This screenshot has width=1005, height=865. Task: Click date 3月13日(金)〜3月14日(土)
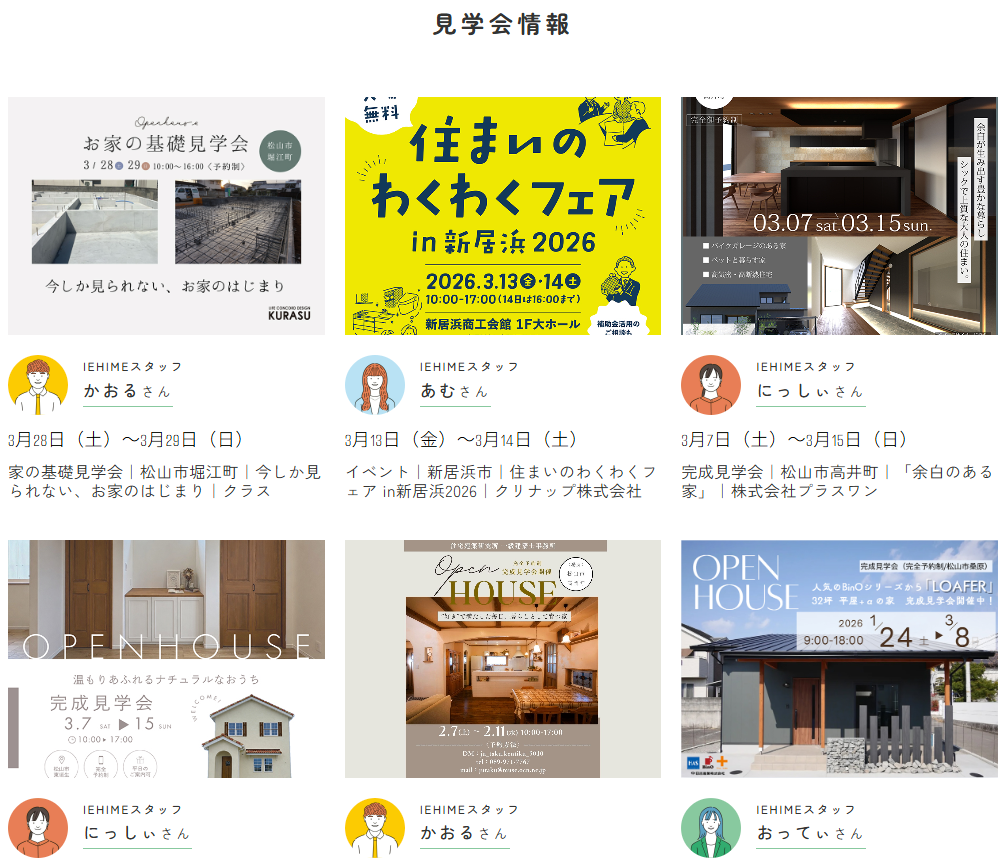(x=461, y=439)
